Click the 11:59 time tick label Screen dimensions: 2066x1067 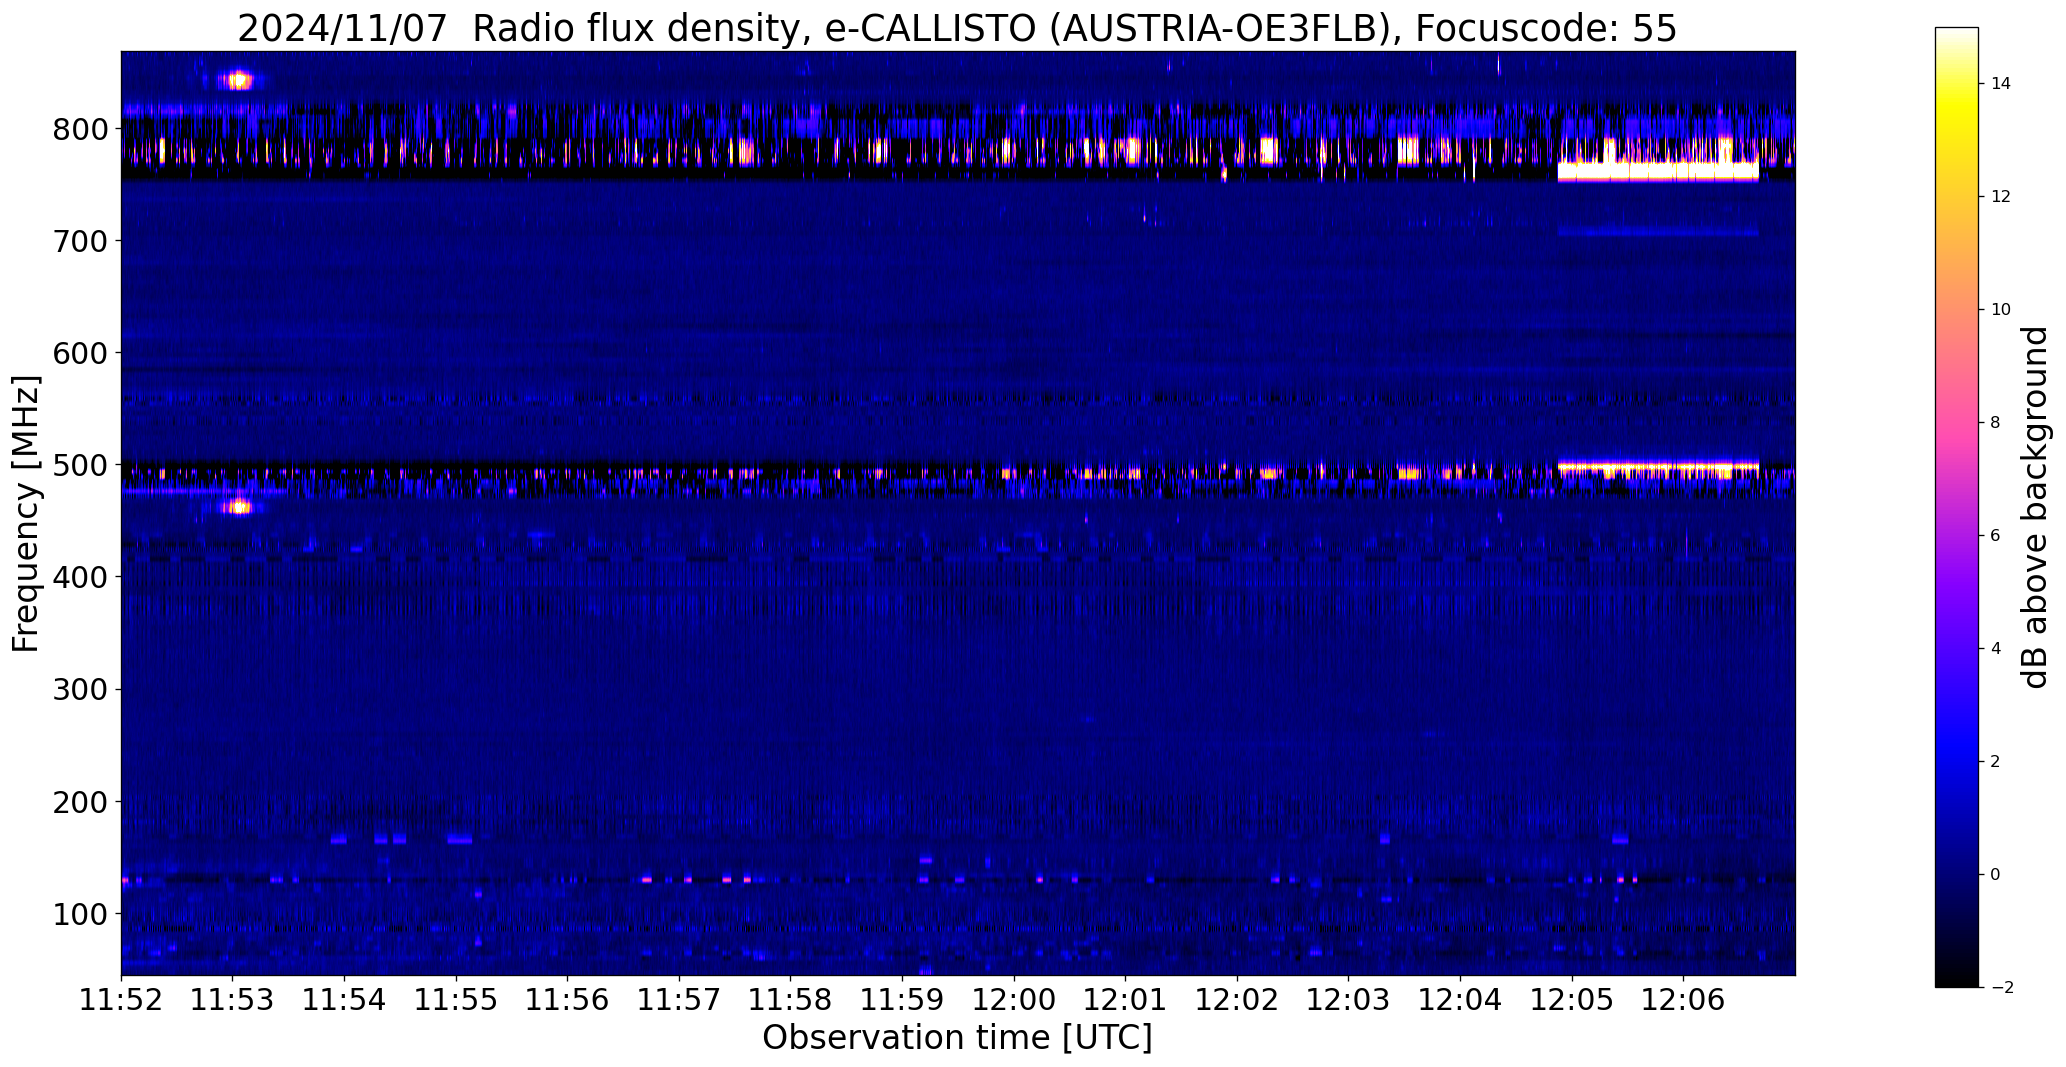coord(903,1000)
